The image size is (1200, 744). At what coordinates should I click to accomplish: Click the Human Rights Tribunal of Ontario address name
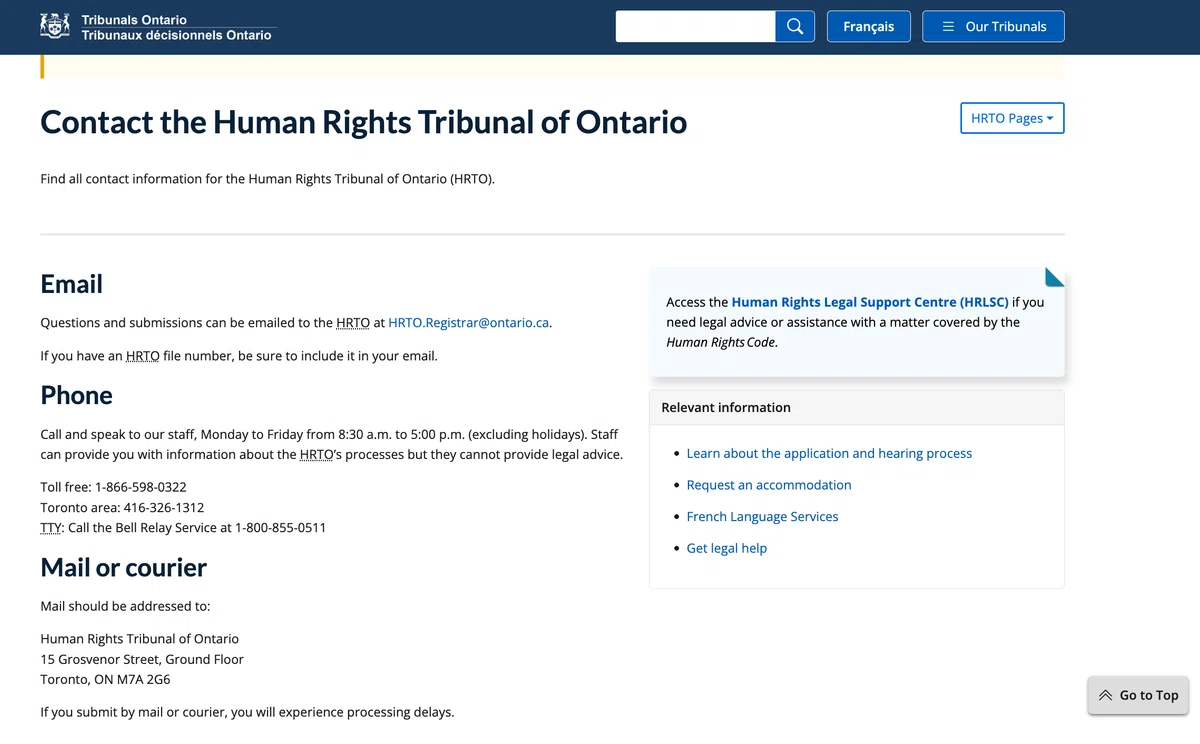[x=140, y=638]
